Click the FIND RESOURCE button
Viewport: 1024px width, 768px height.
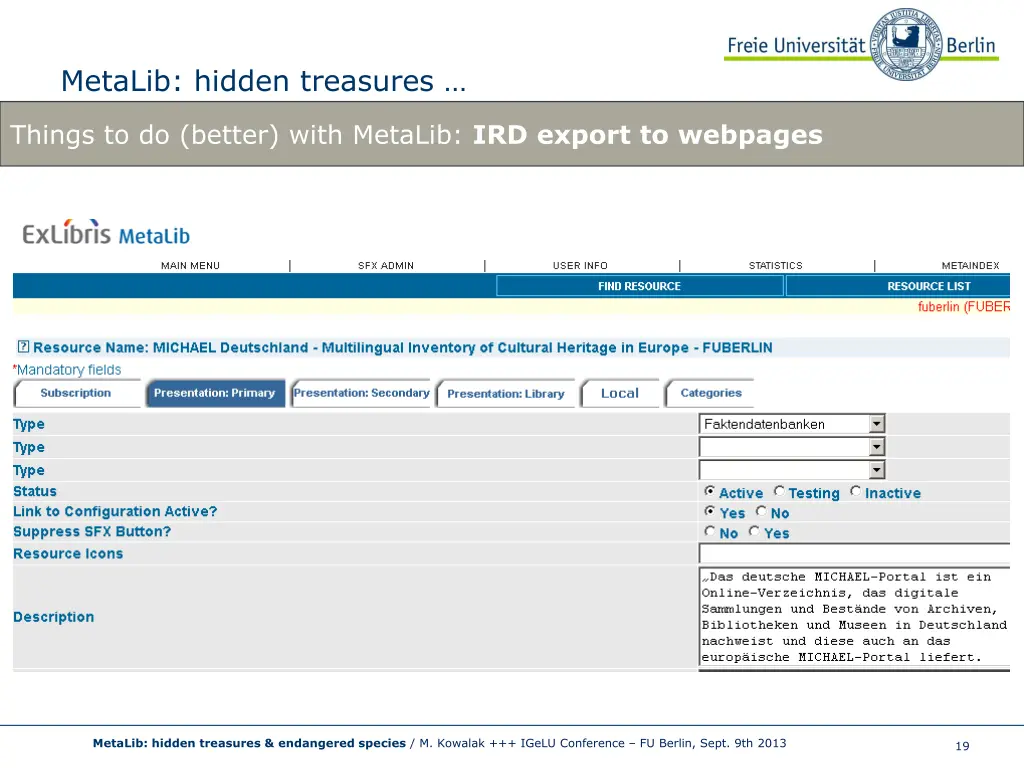(639, 286)
